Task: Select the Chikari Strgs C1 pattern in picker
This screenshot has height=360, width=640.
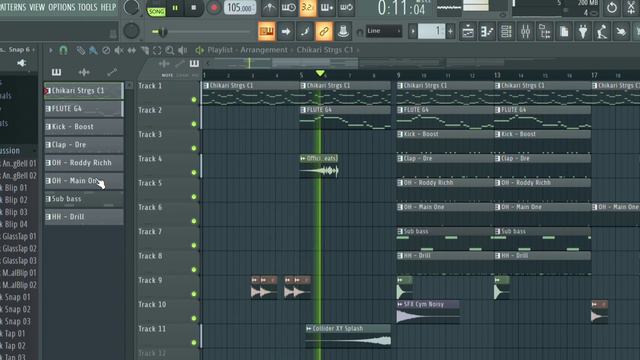Action: pos(84,91)
